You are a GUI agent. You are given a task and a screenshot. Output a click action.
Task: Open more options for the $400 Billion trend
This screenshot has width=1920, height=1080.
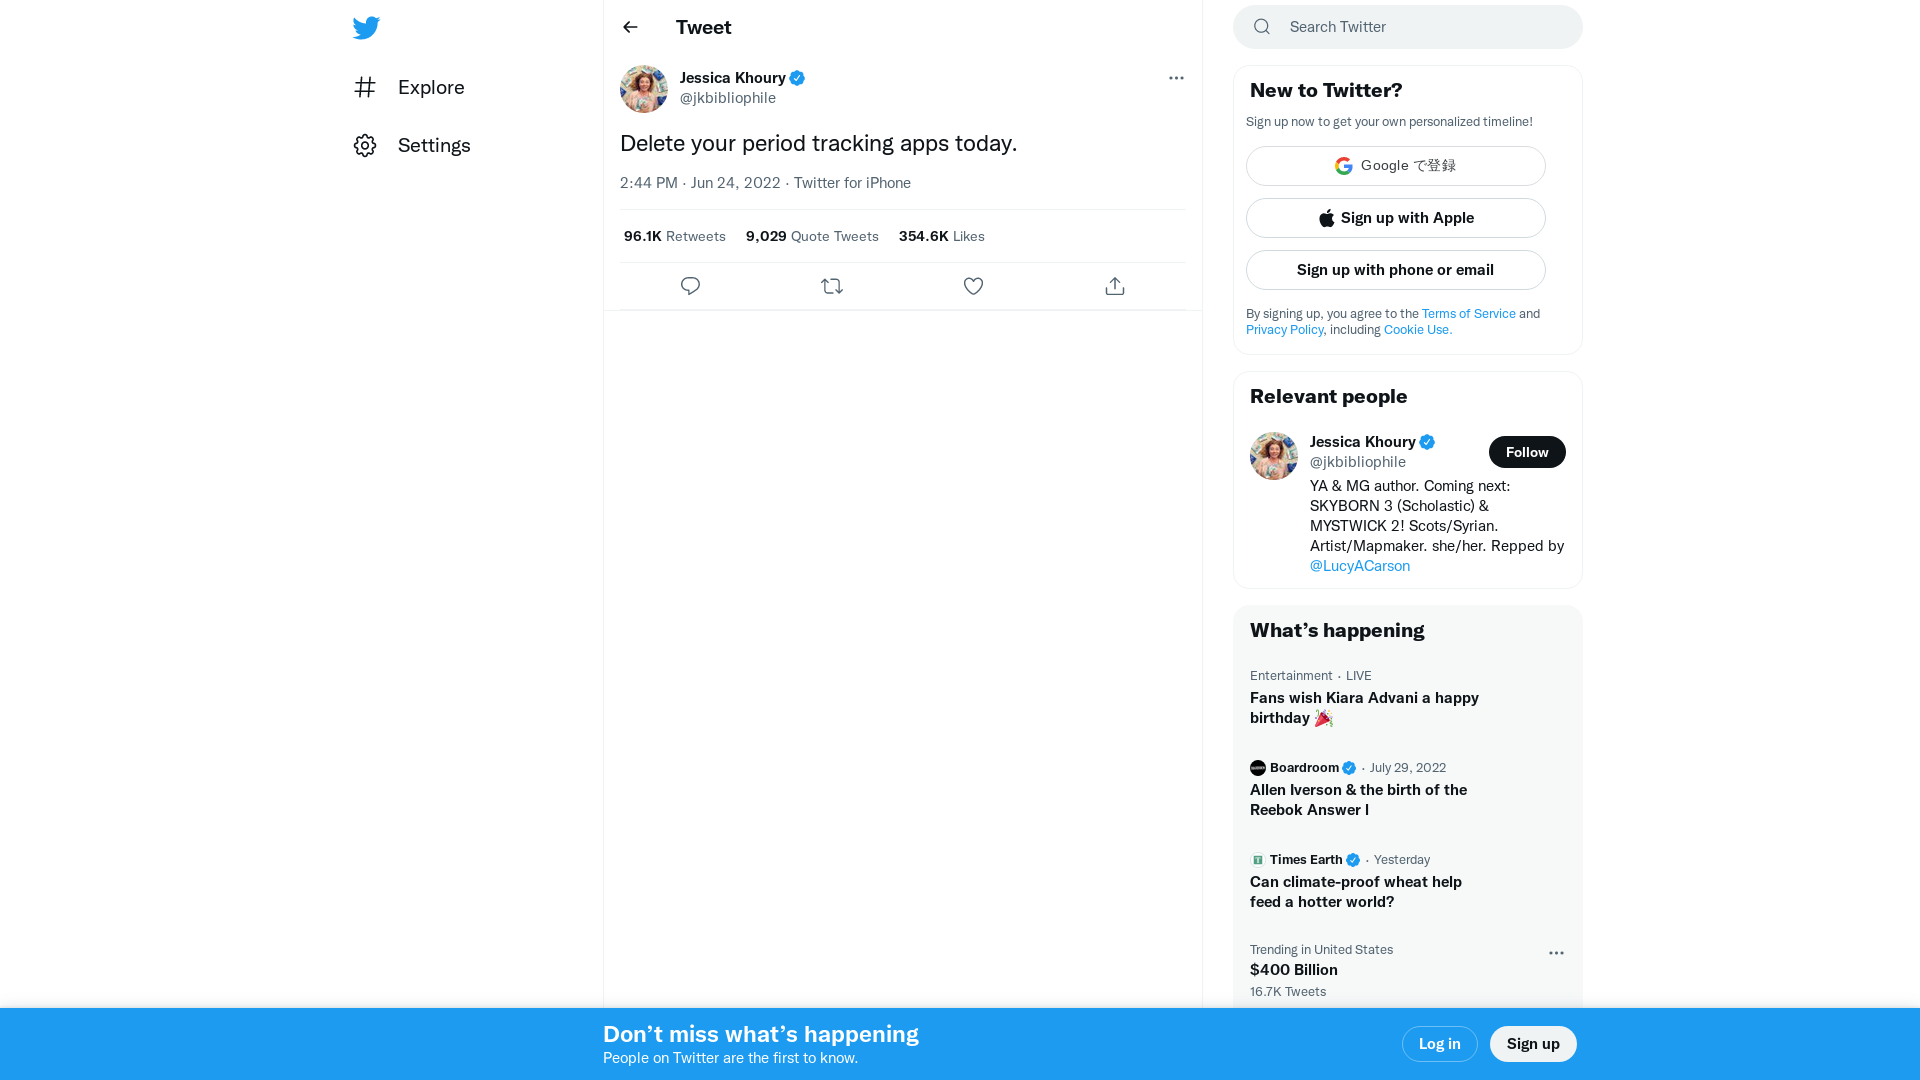[x=1555, y=953]
